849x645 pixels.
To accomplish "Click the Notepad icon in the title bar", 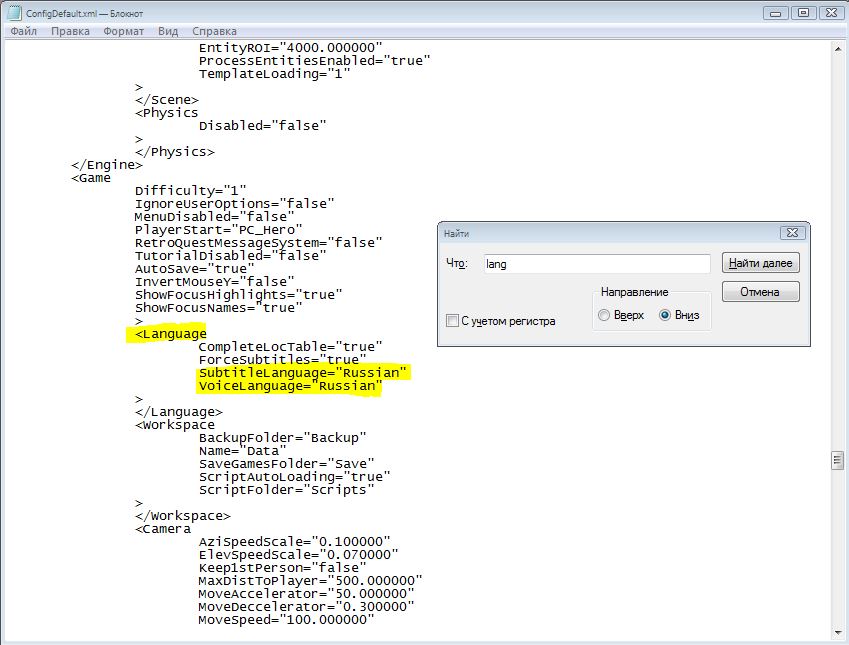I will click(x=14, y=13).
